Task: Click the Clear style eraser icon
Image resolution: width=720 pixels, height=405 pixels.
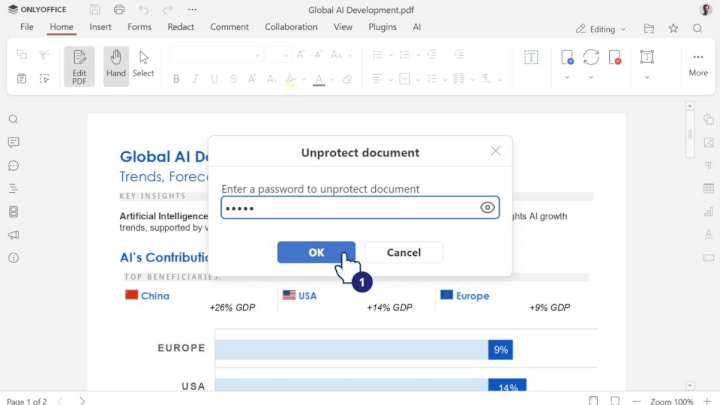Action: point(348,79)
